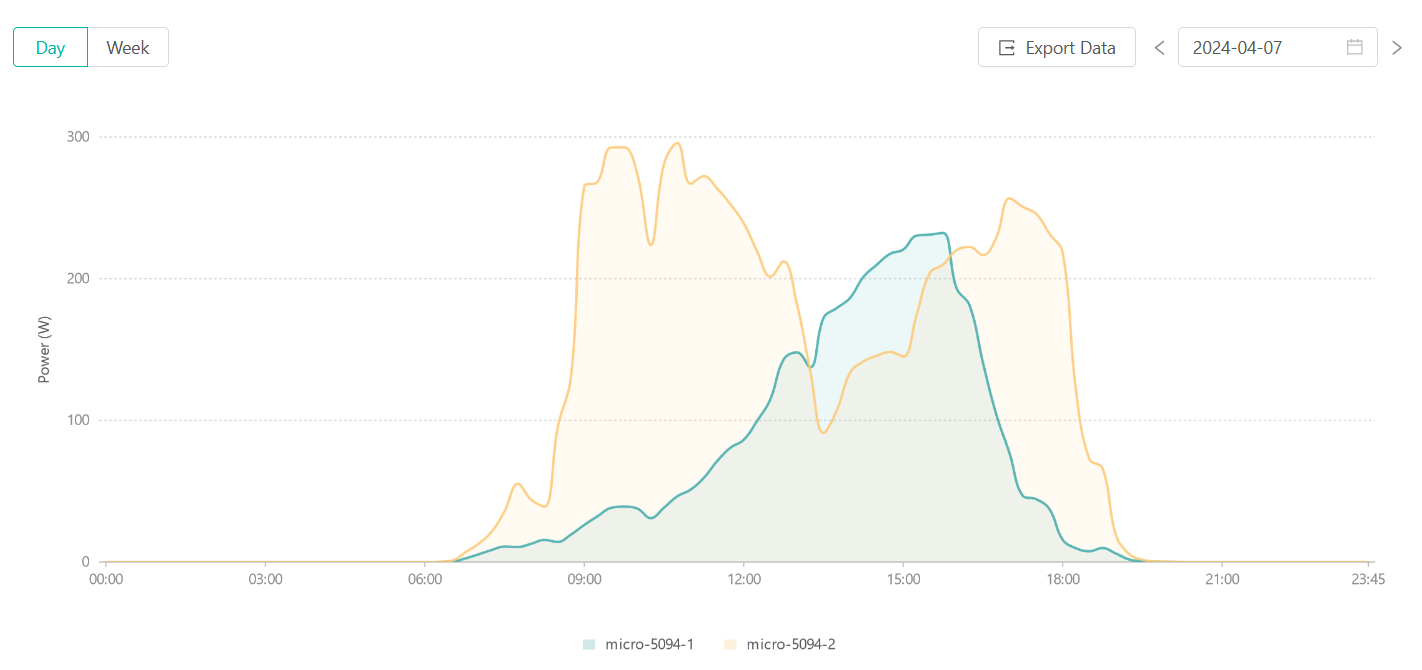The height and width of the screenshot is (670, 1422).
Task: Click the 09:00 x-axis label
Action: click(584, 579)
